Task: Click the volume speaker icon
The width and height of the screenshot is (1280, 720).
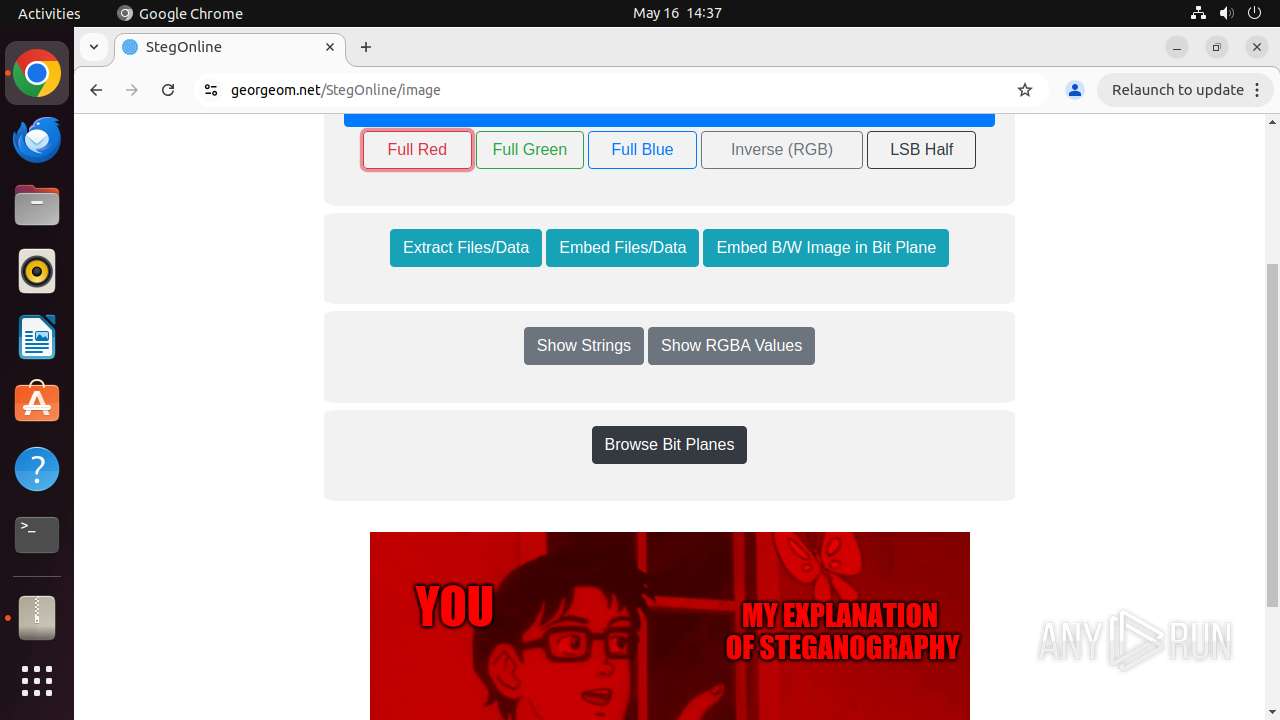Action: point(1226,13)
